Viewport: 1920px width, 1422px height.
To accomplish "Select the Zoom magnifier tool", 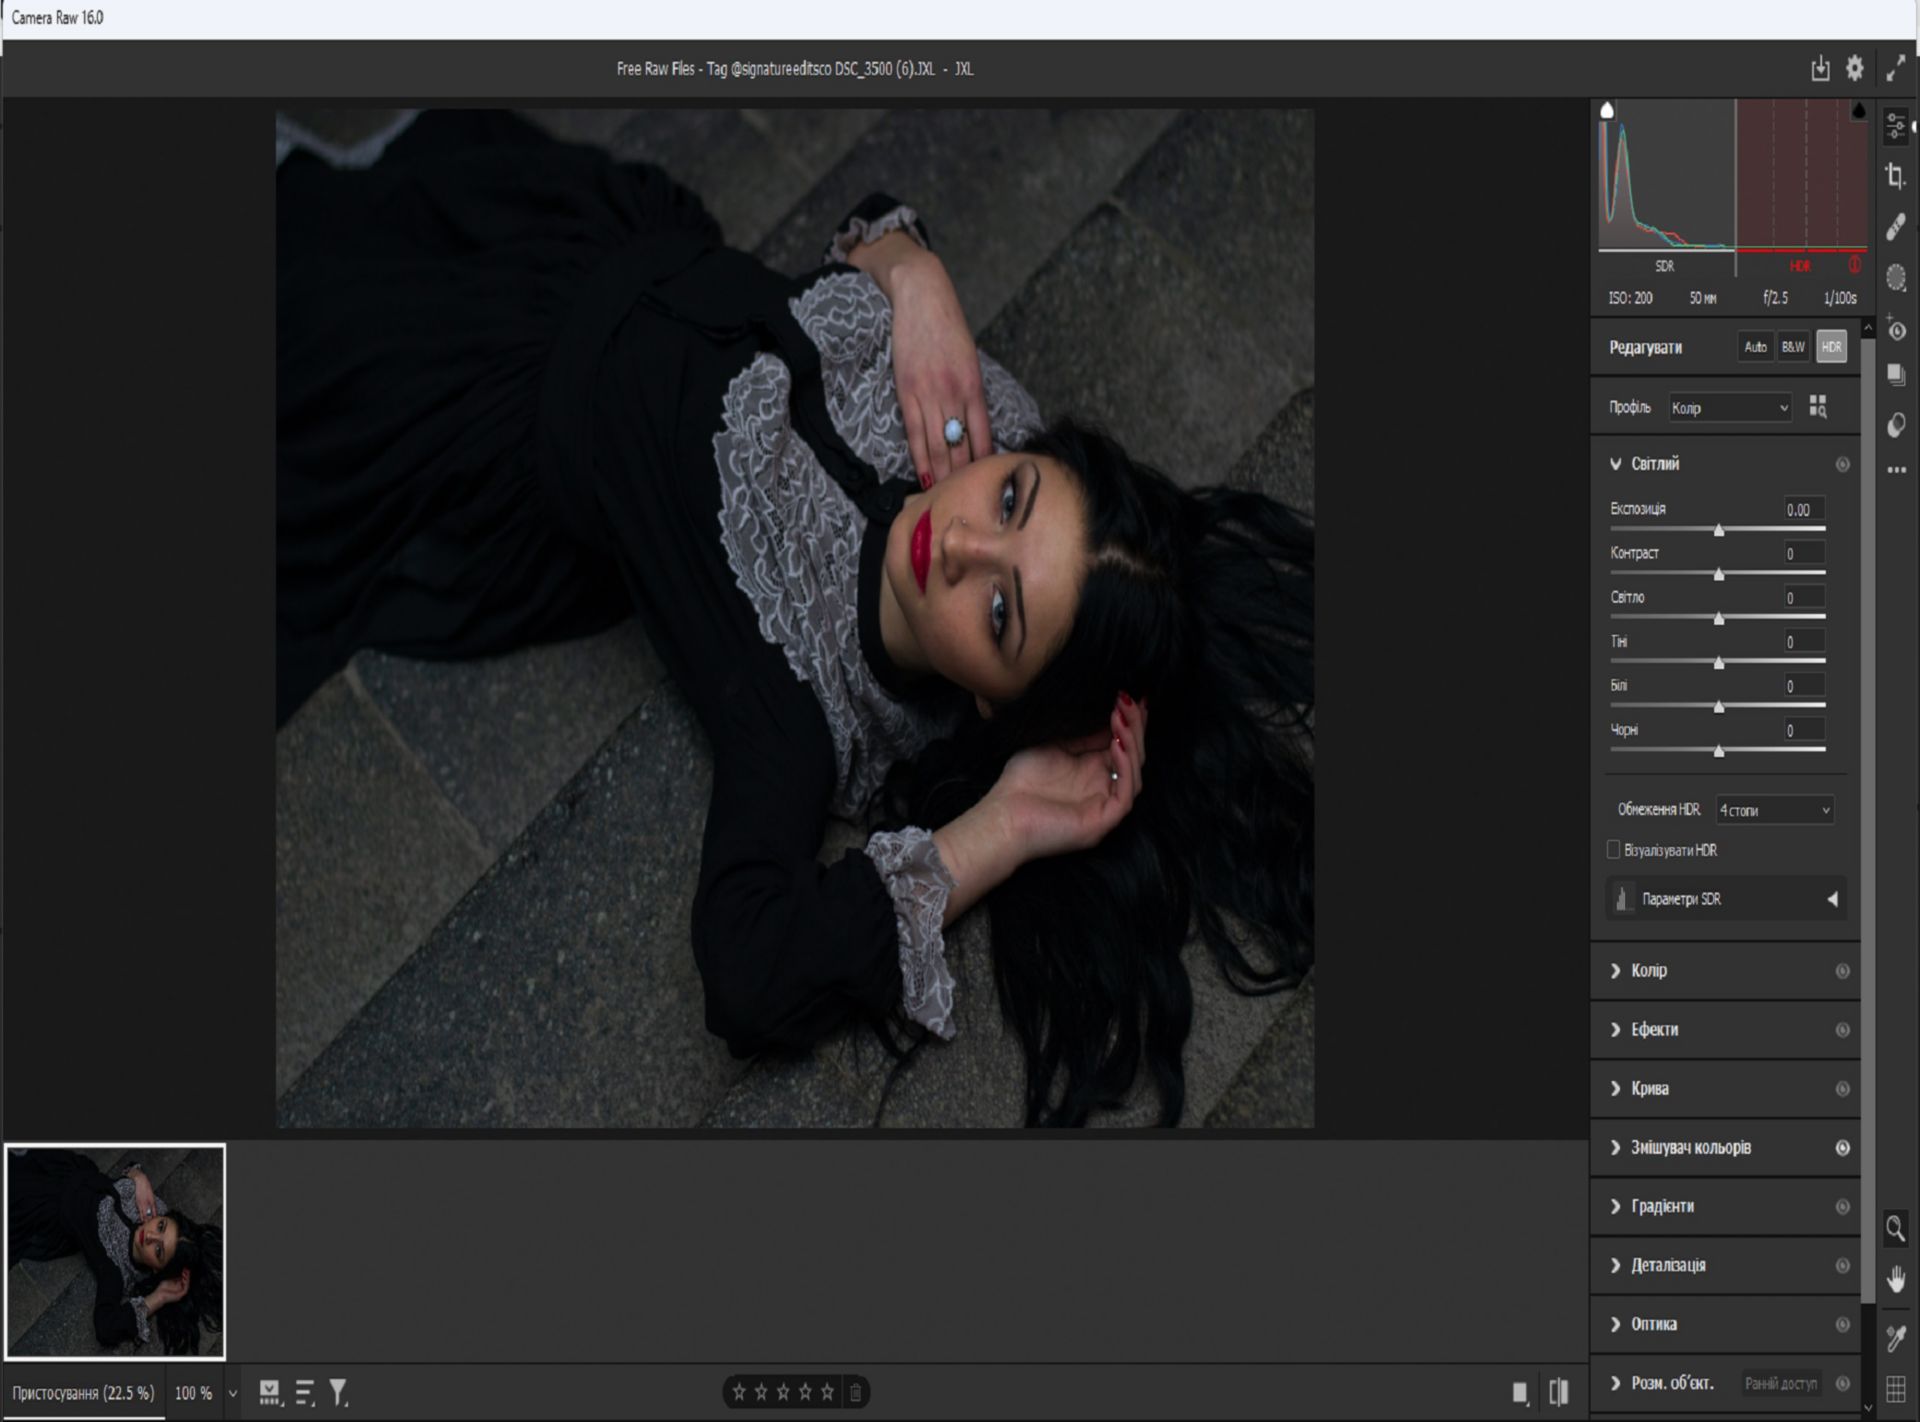I will (x=1895, y=1228).
